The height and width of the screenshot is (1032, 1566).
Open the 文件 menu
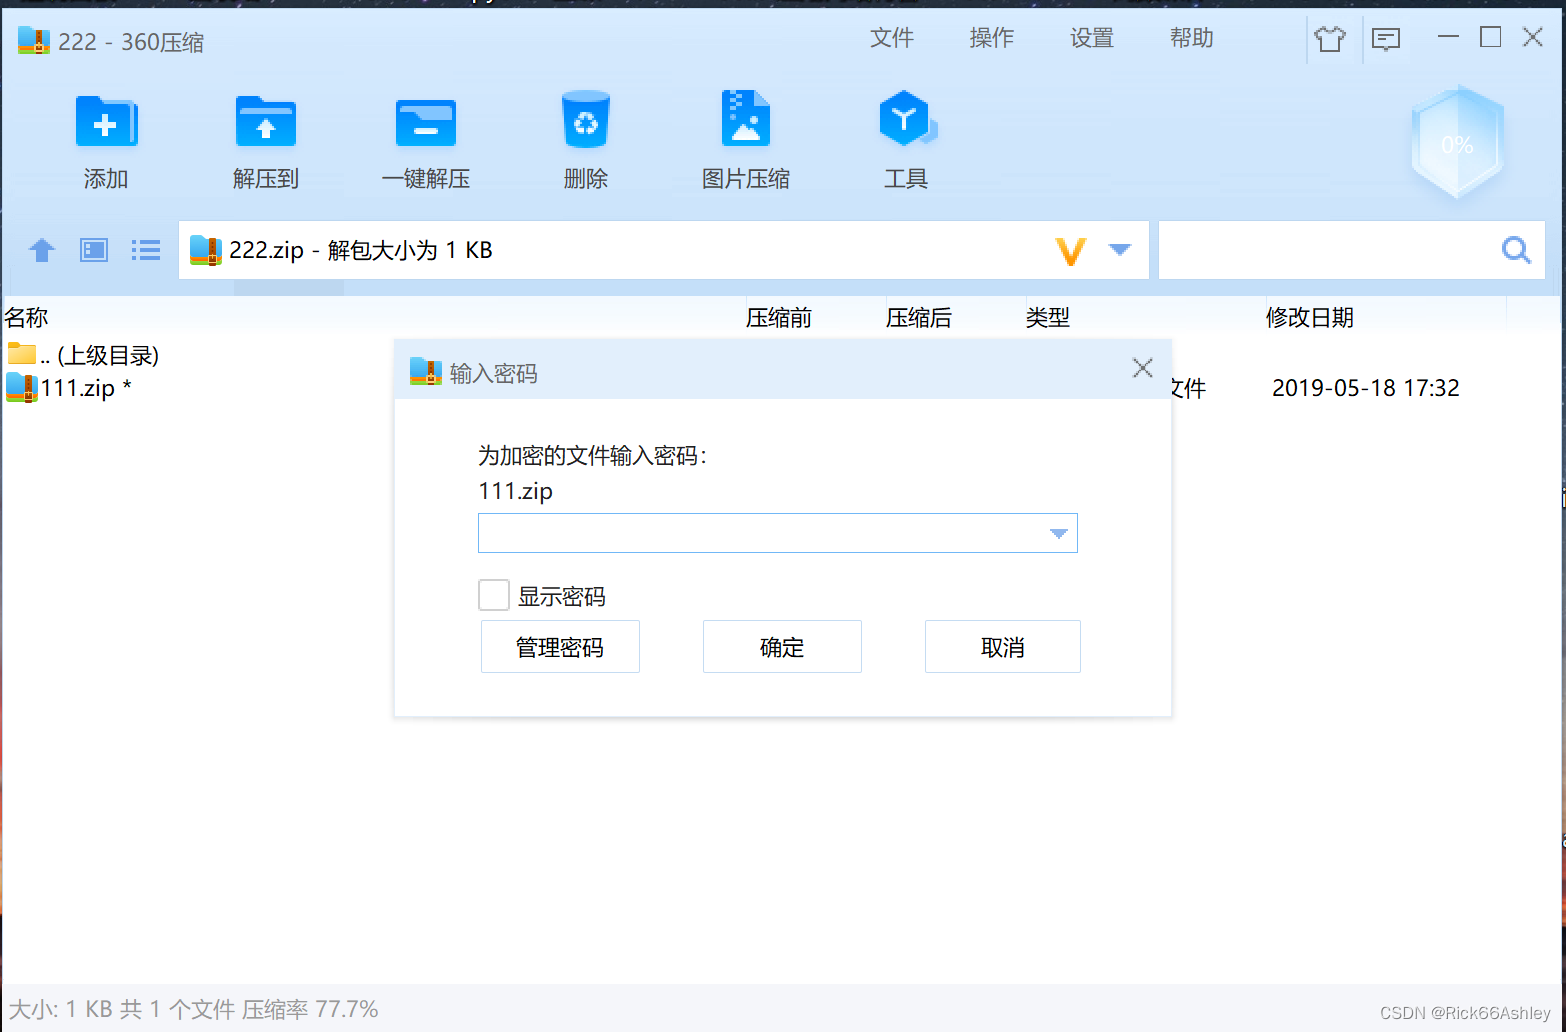(x=892, y=38)
